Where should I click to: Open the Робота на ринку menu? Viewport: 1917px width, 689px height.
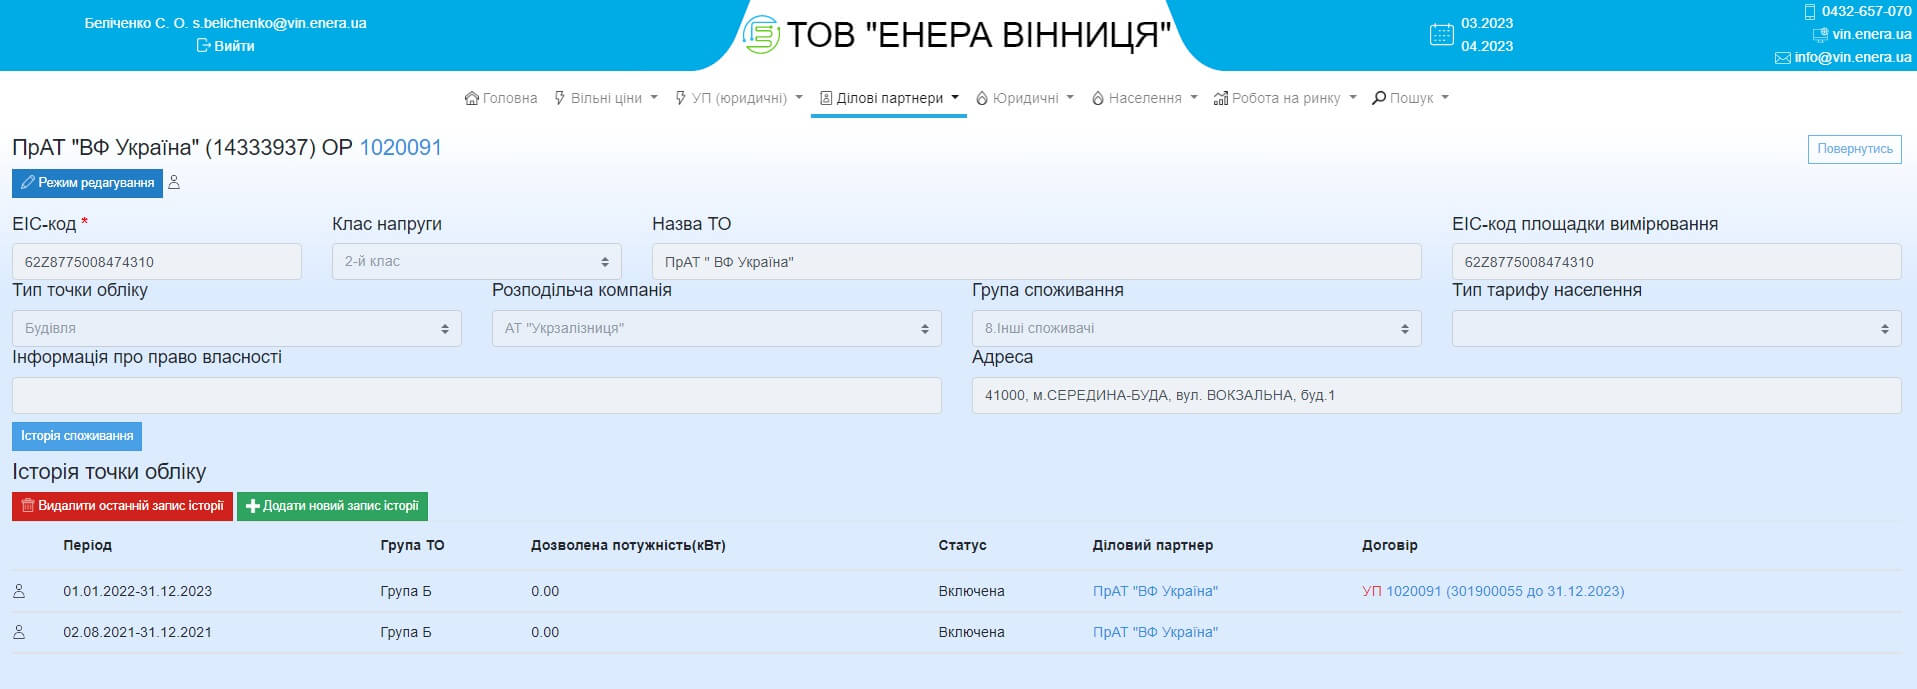[1284, 98]
